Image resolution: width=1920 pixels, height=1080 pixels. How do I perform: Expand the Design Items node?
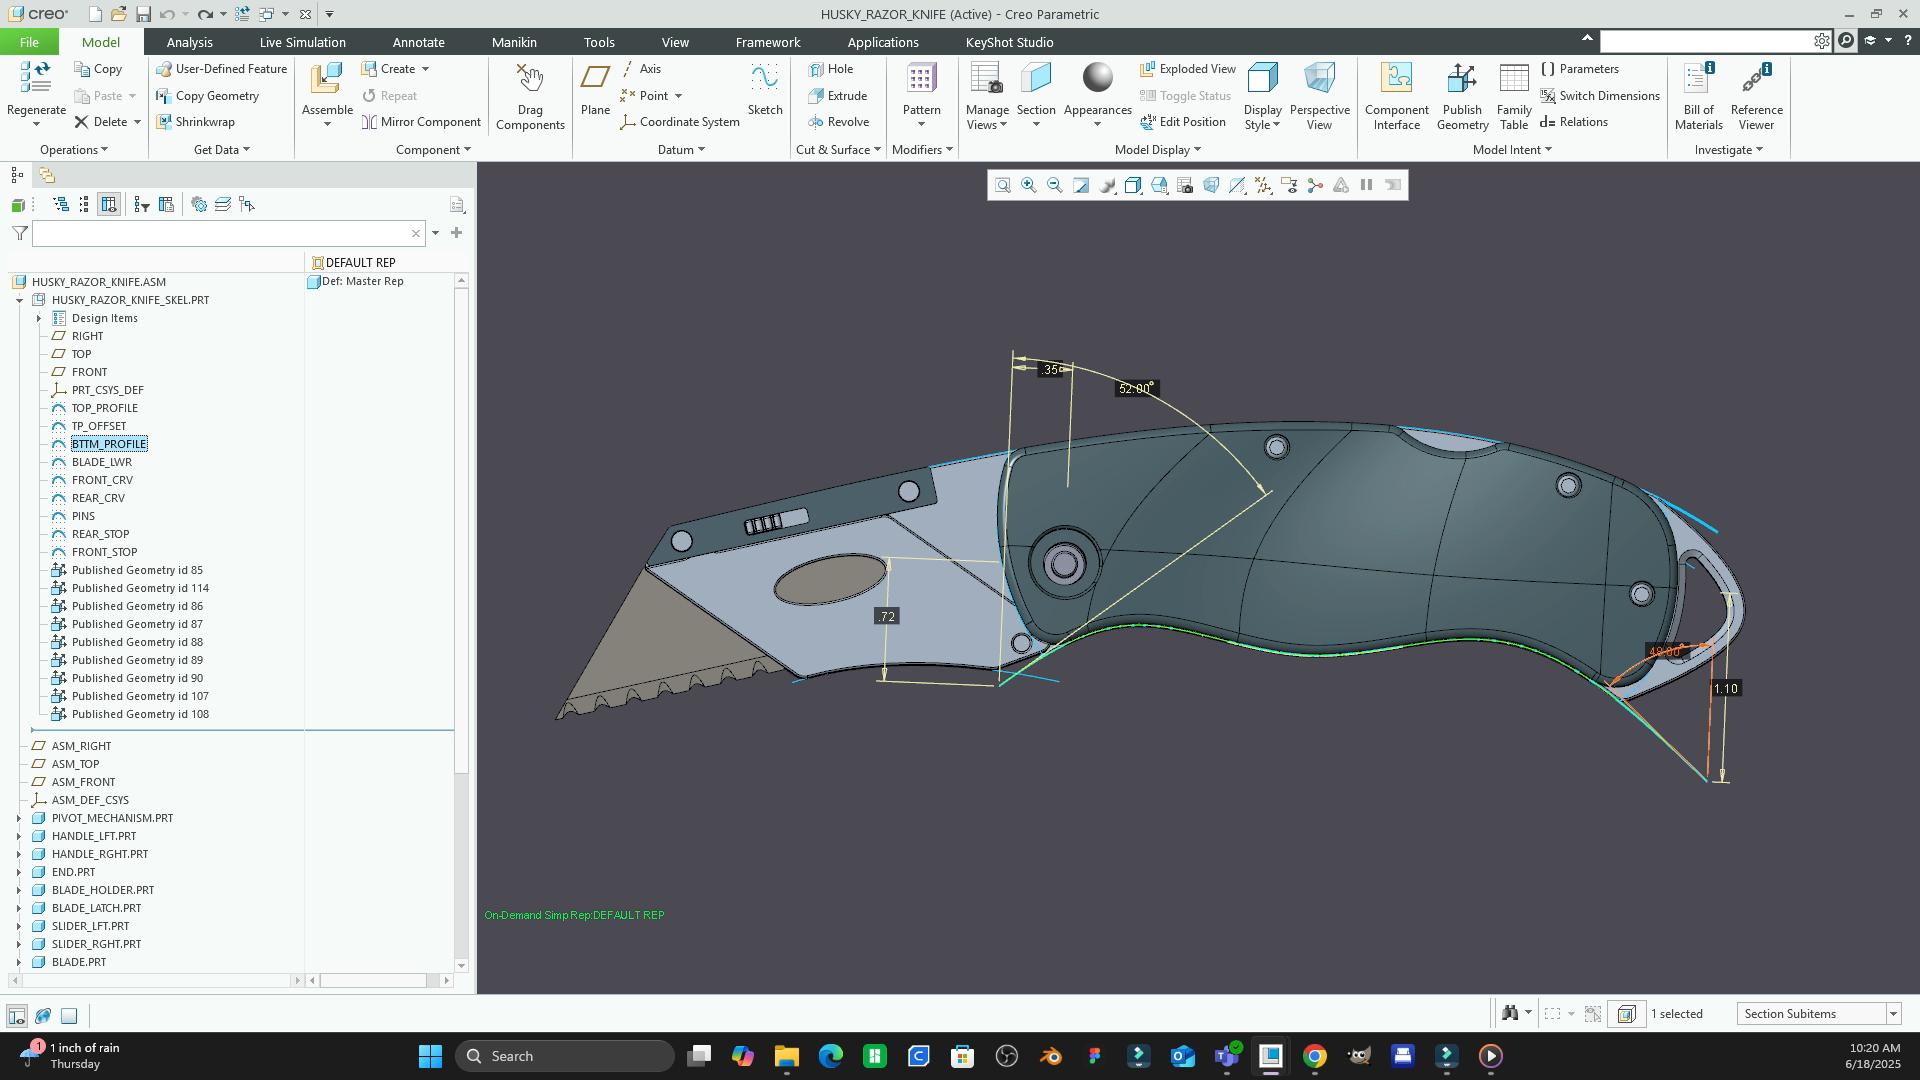pos(39,318)
